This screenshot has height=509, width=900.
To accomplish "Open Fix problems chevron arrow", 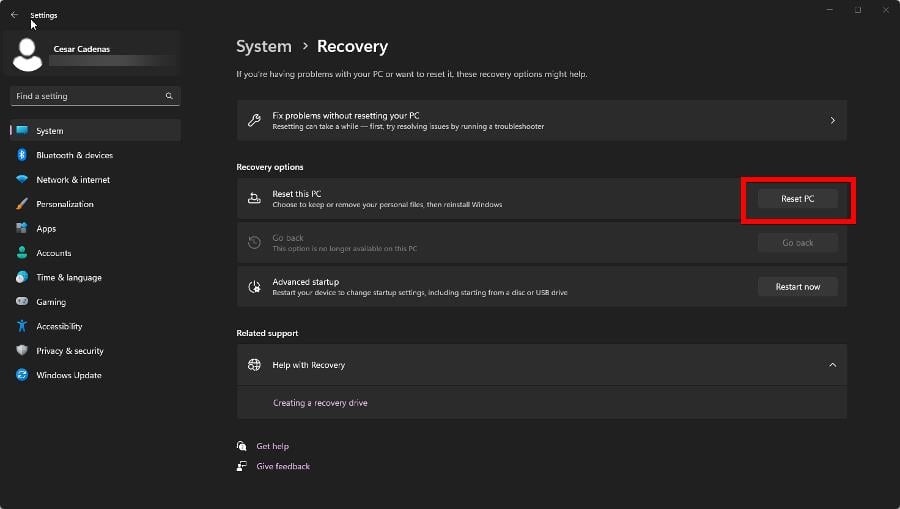I will pos(832,121).
